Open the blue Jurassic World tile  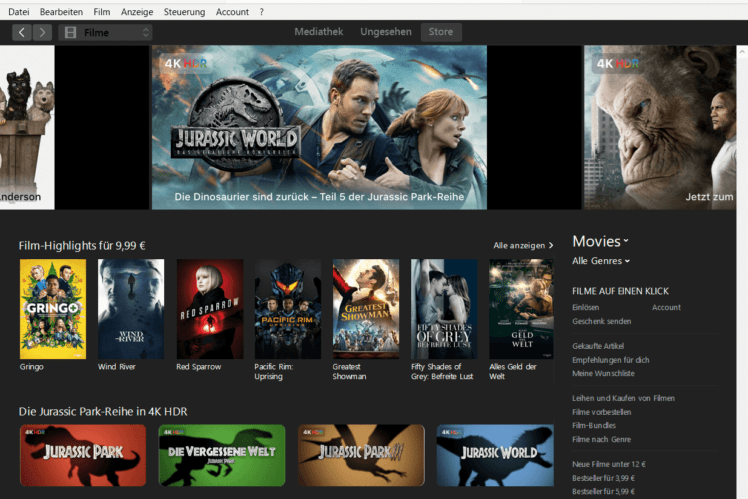(x=495, y=456)
